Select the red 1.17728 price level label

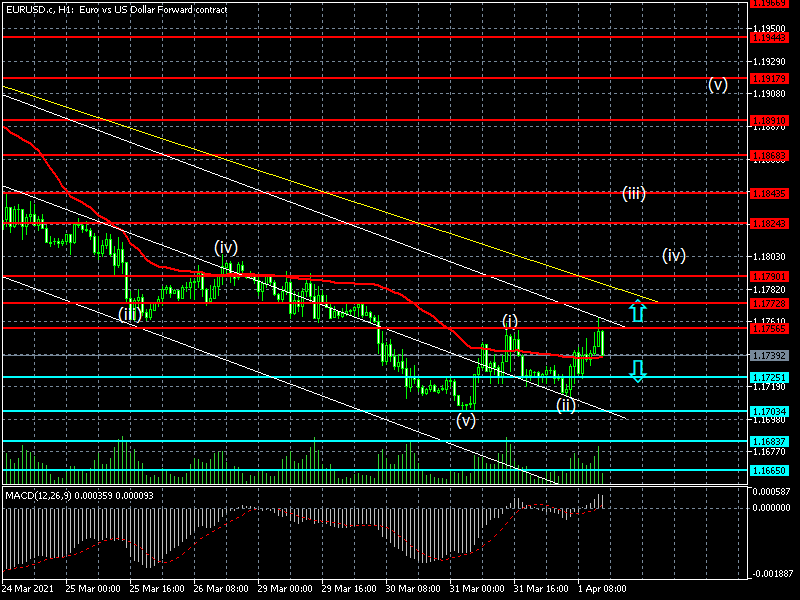click(x=769, y=304)
